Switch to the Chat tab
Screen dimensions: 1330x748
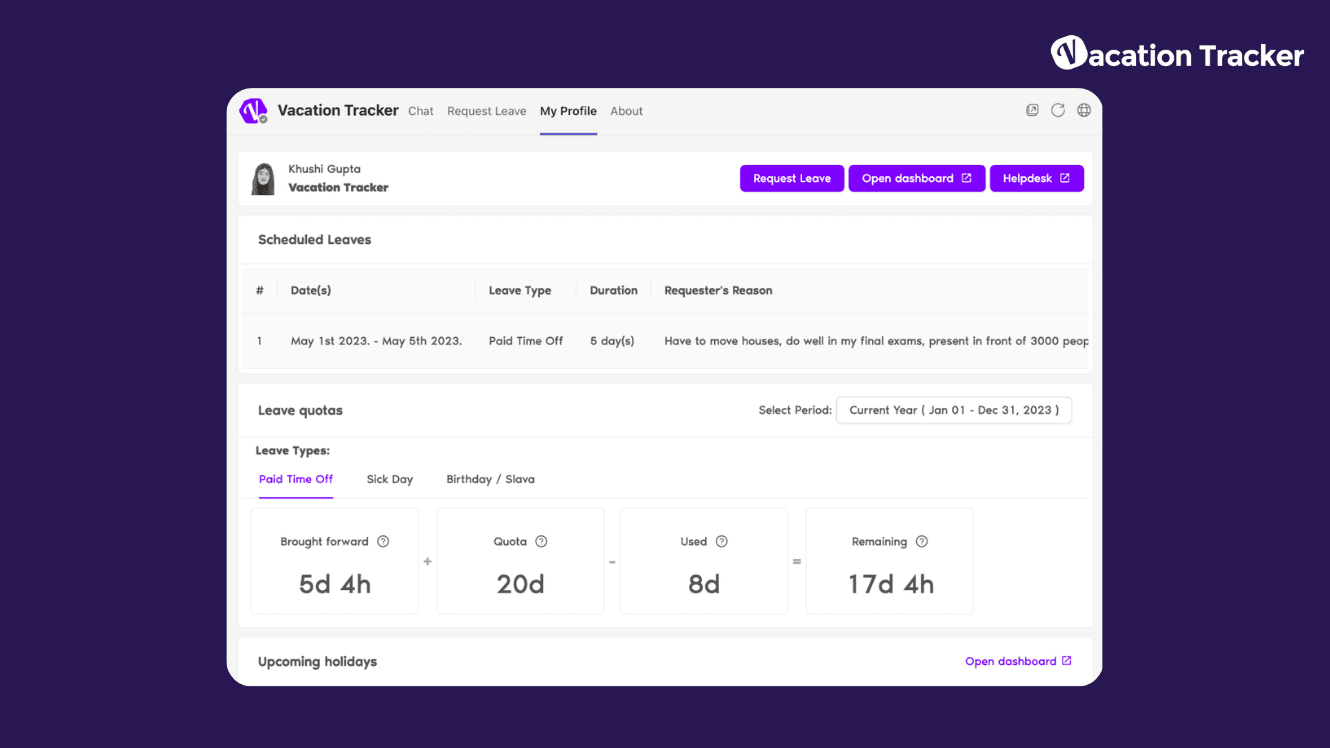(x=421, y=111)
